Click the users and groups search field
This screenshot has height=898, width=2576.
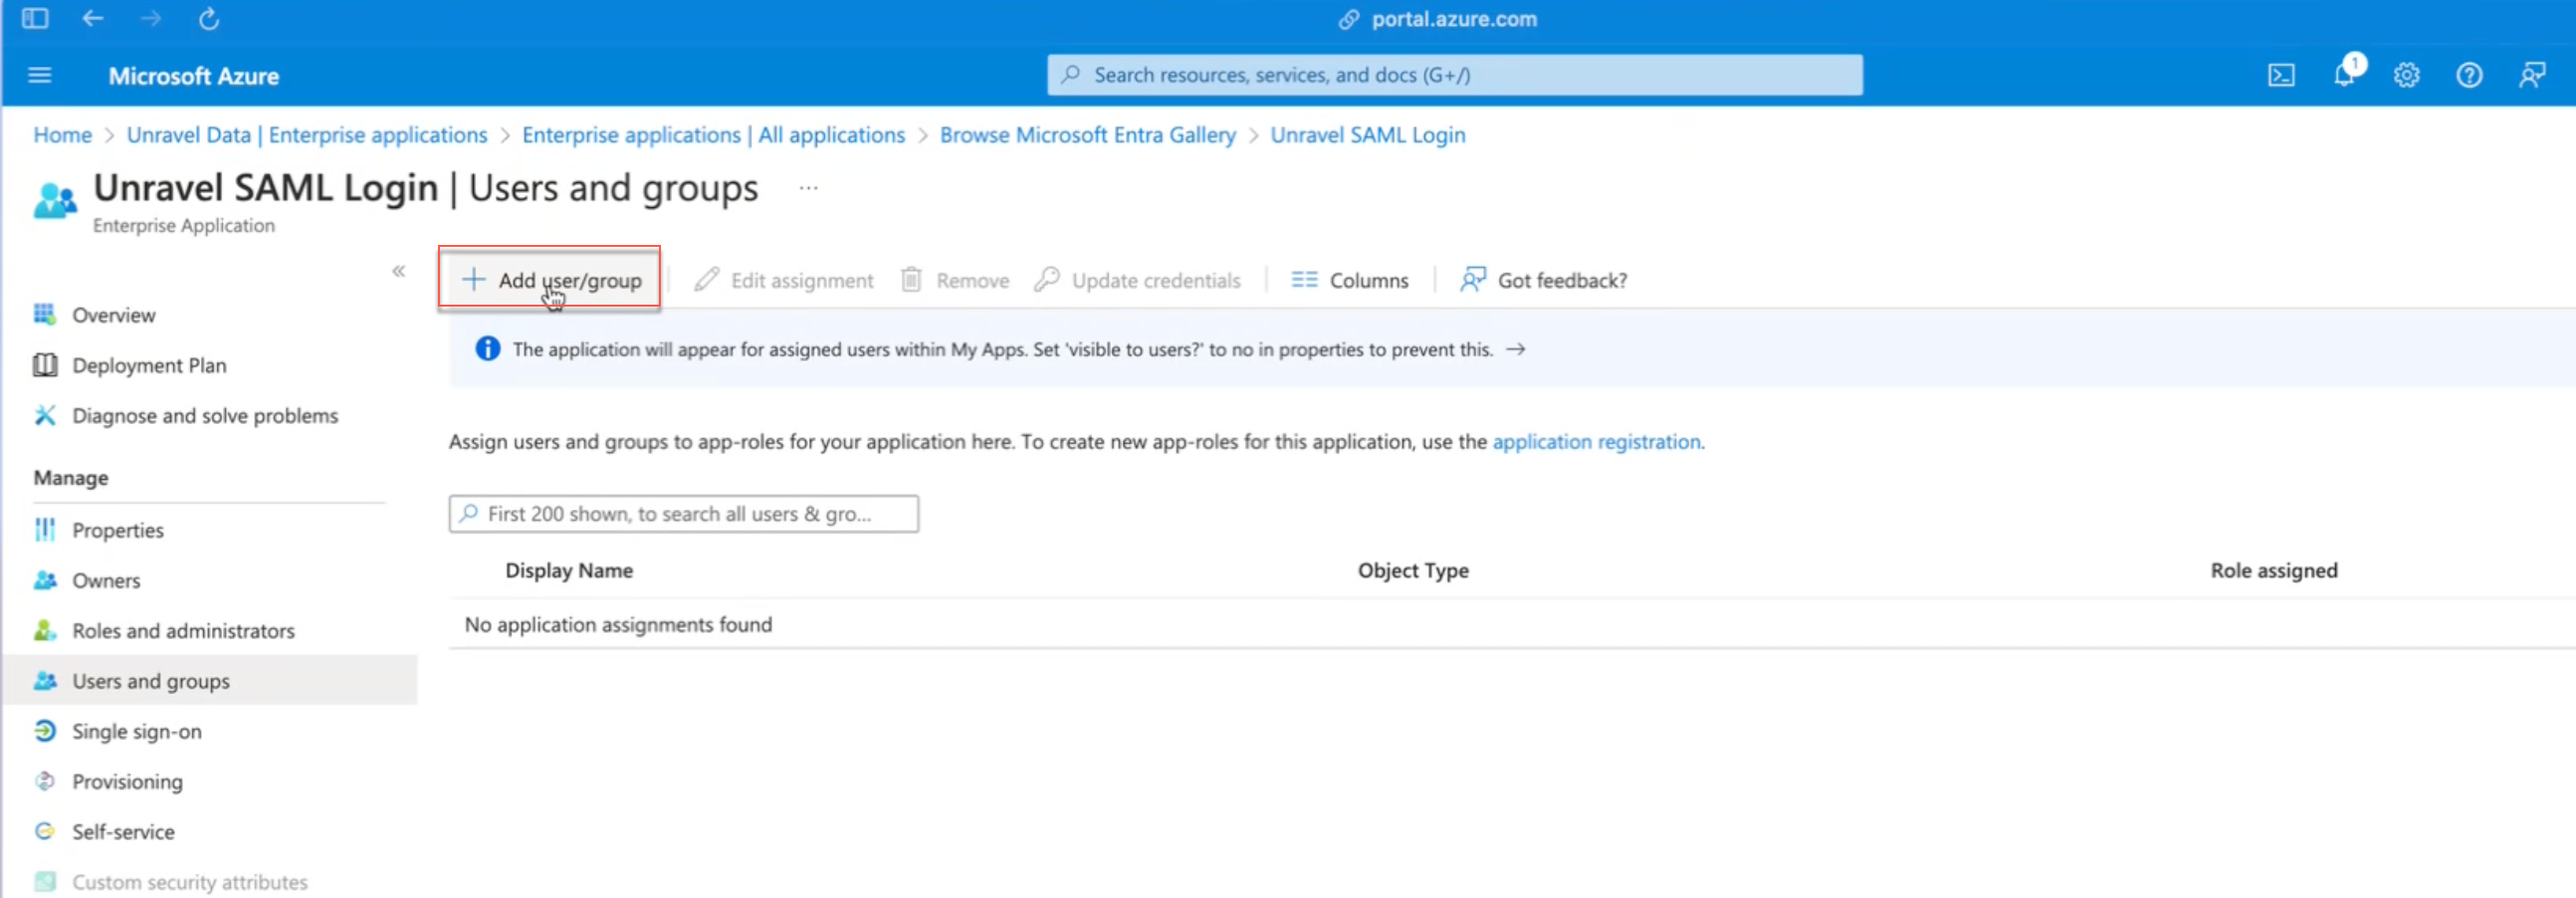(x=684, y=514)
